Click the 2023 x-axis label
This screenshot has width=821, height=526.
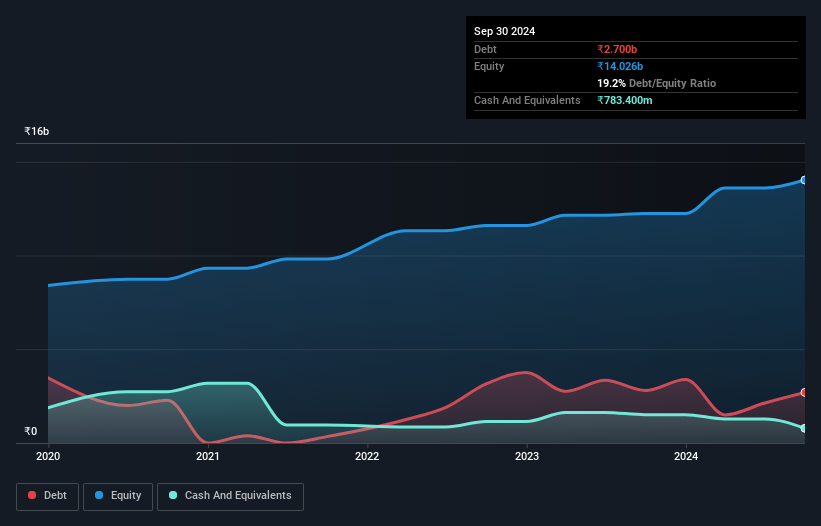pyautogui.click(x=527, y=456)
